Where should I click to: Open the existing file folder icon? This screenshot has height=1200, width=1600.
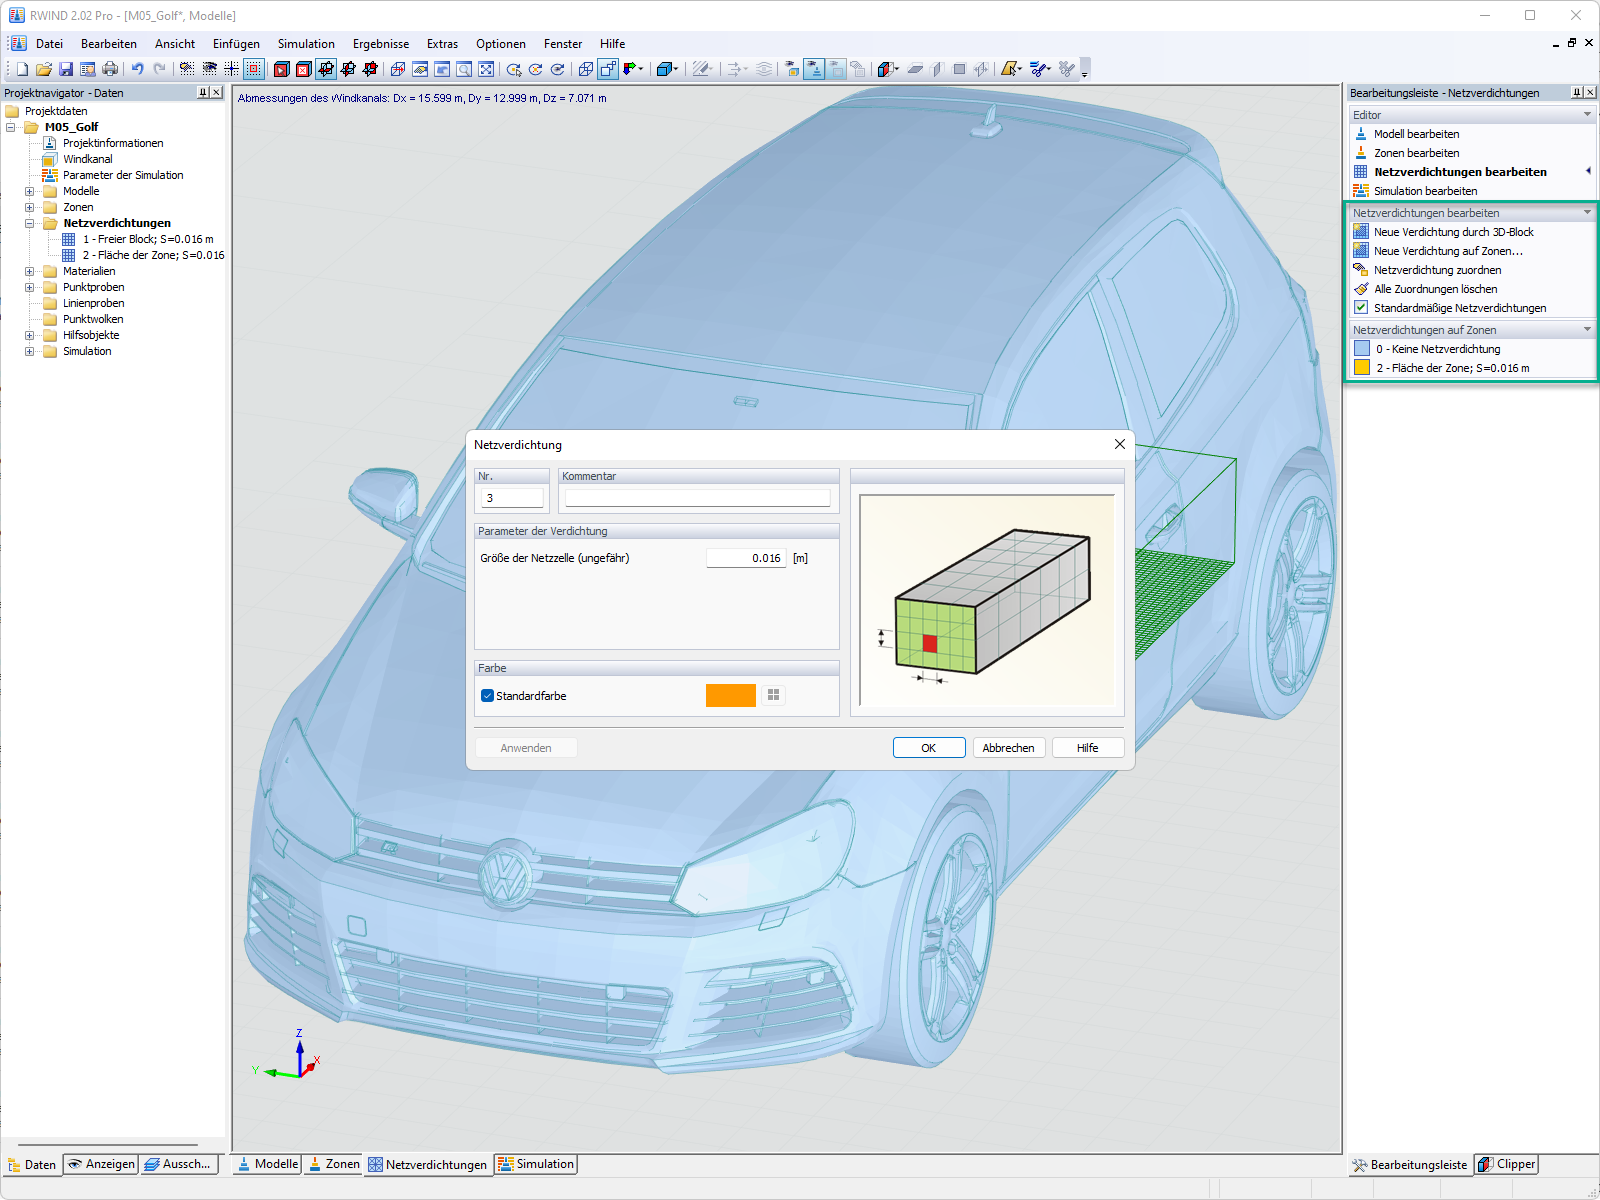pos(44,69)
